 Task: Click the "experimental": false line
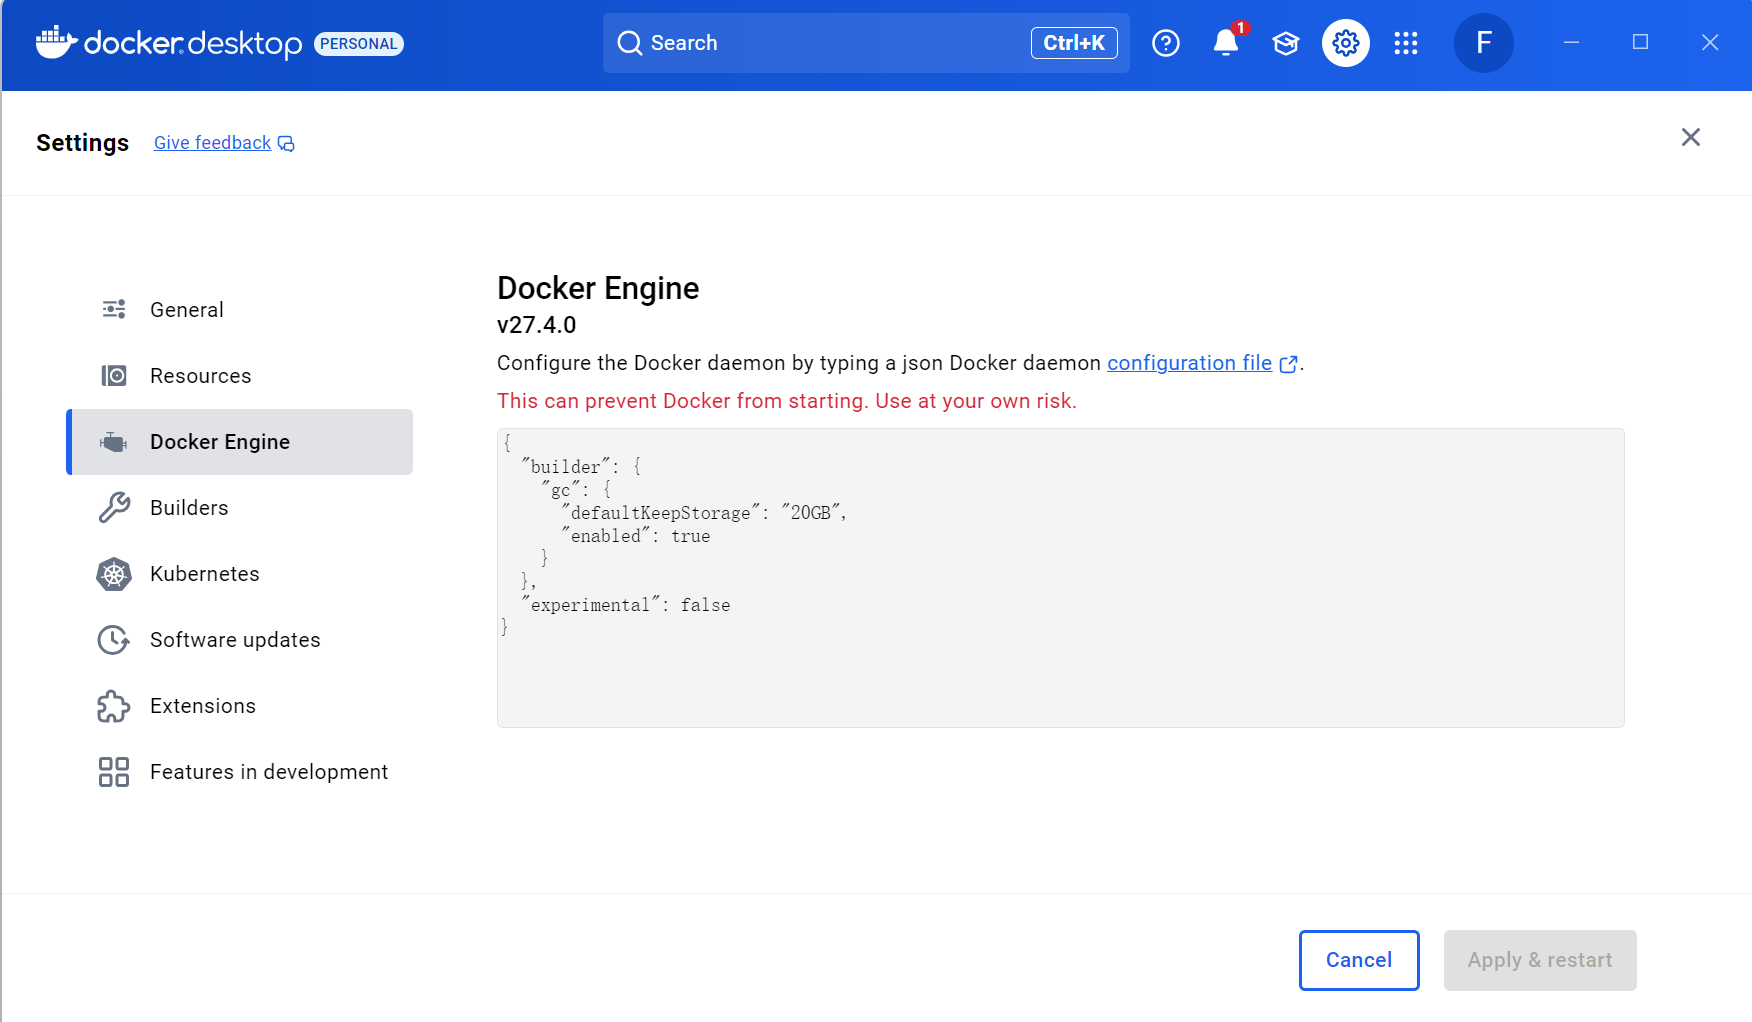pyautogui.click(x=626, y=605)
